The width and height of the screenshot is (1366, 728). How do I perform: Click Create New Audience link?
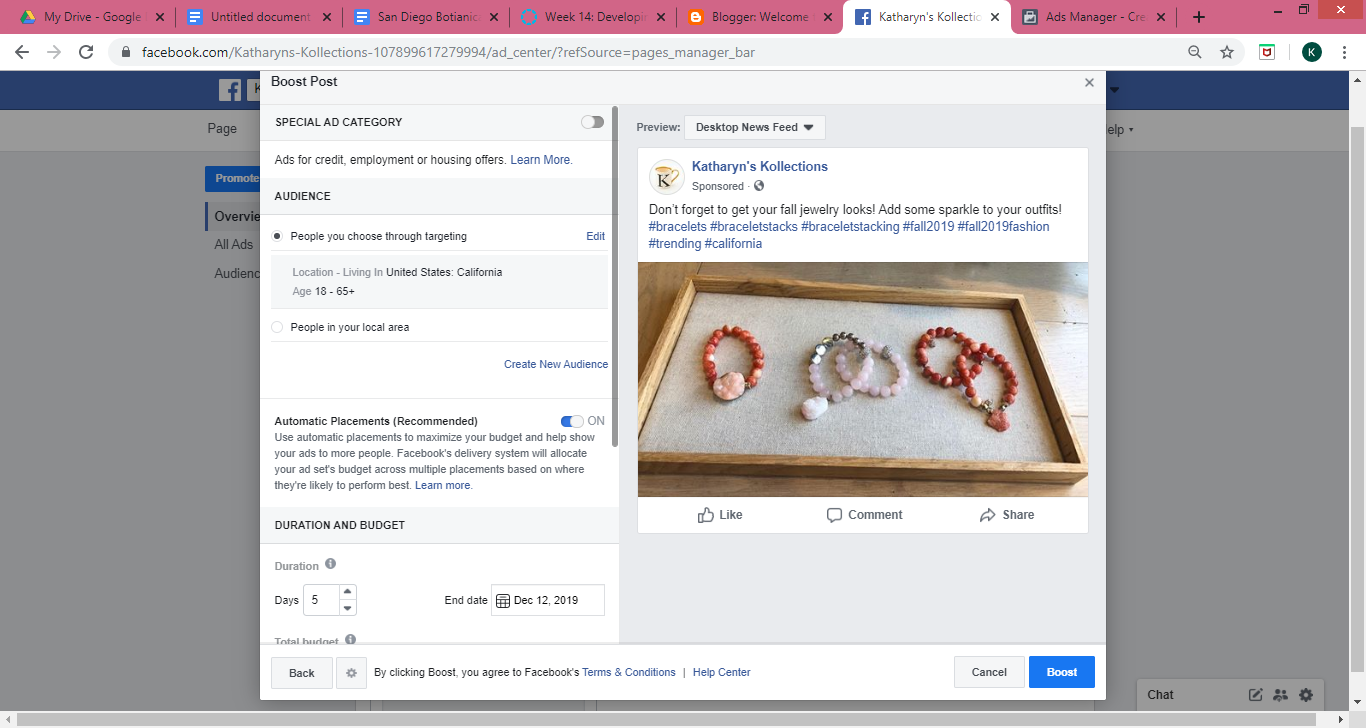(x=556, y=364)
